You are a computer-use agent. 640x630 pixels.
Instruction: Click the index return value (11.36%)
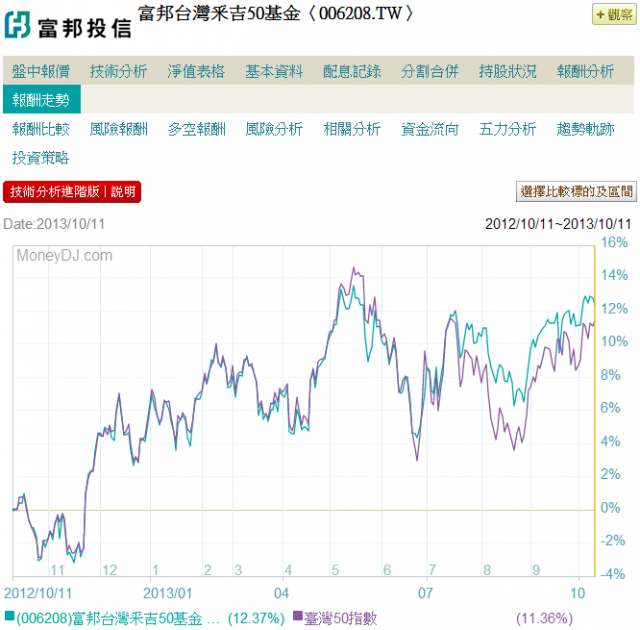(x=544, y=619)
